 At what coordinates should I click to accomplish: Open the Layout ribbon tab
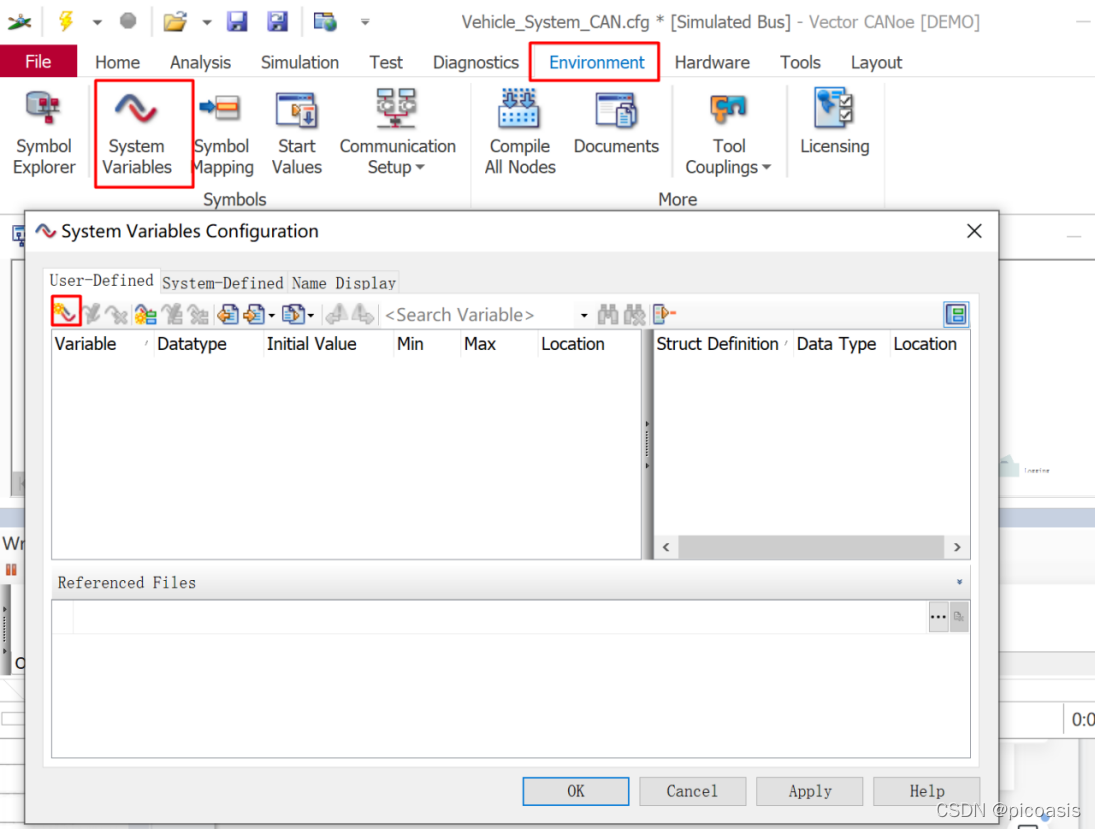(877, 62)
